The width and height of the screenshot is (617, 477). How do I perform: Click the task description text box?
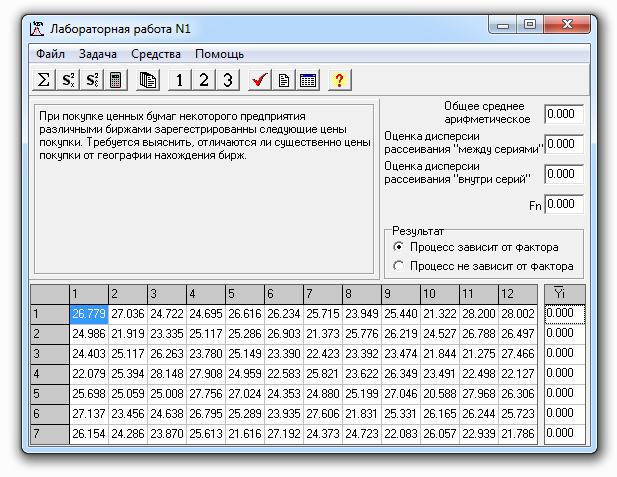[204, 189]
